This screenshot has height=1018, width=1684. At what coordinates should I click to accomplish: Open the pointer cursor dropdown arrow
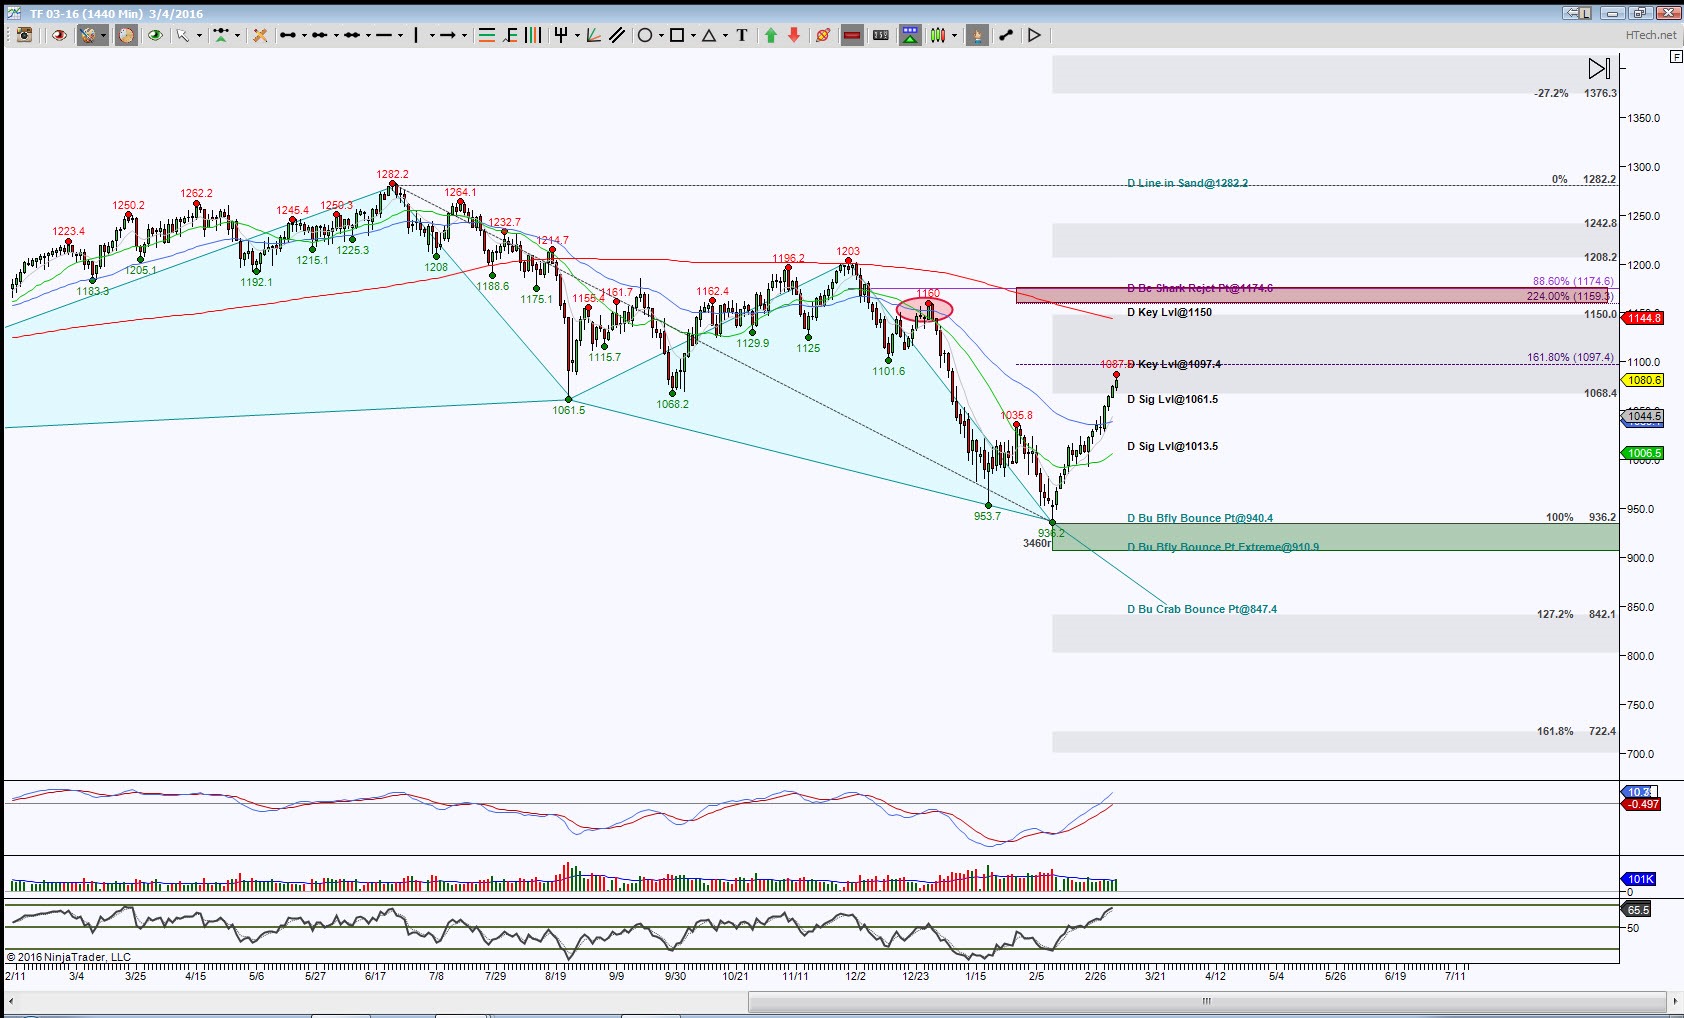pyautogui.click(x=199, y=35)
